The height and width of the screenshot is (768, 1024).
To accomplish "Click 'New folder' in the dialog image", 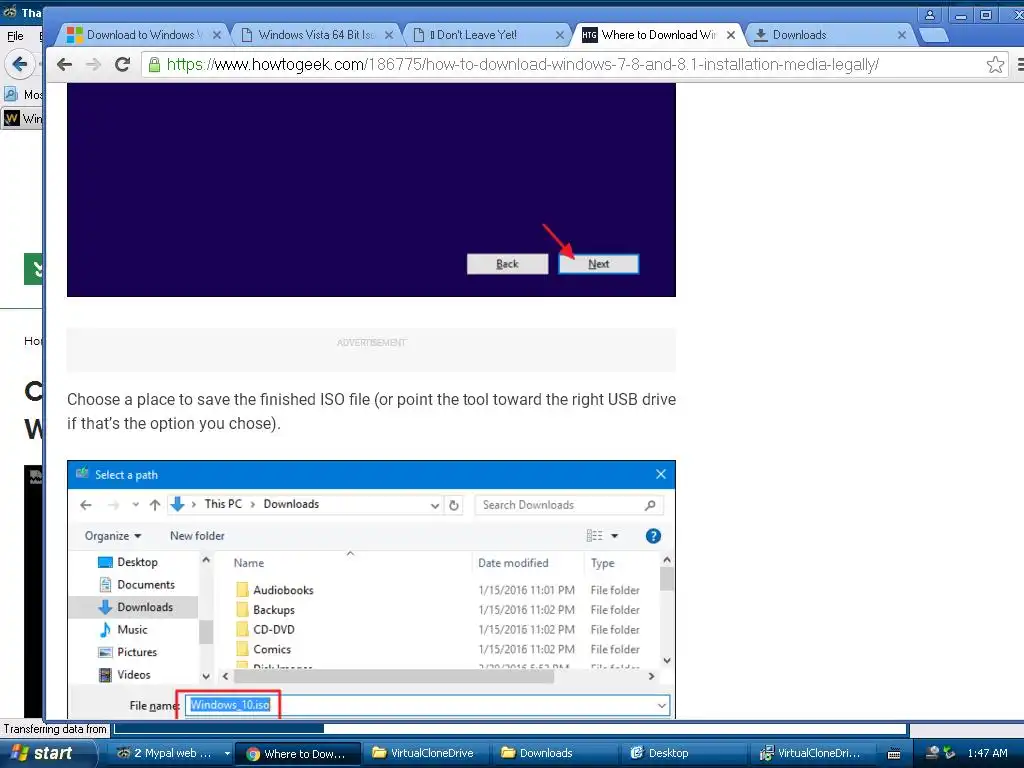I will coord(197,536).
